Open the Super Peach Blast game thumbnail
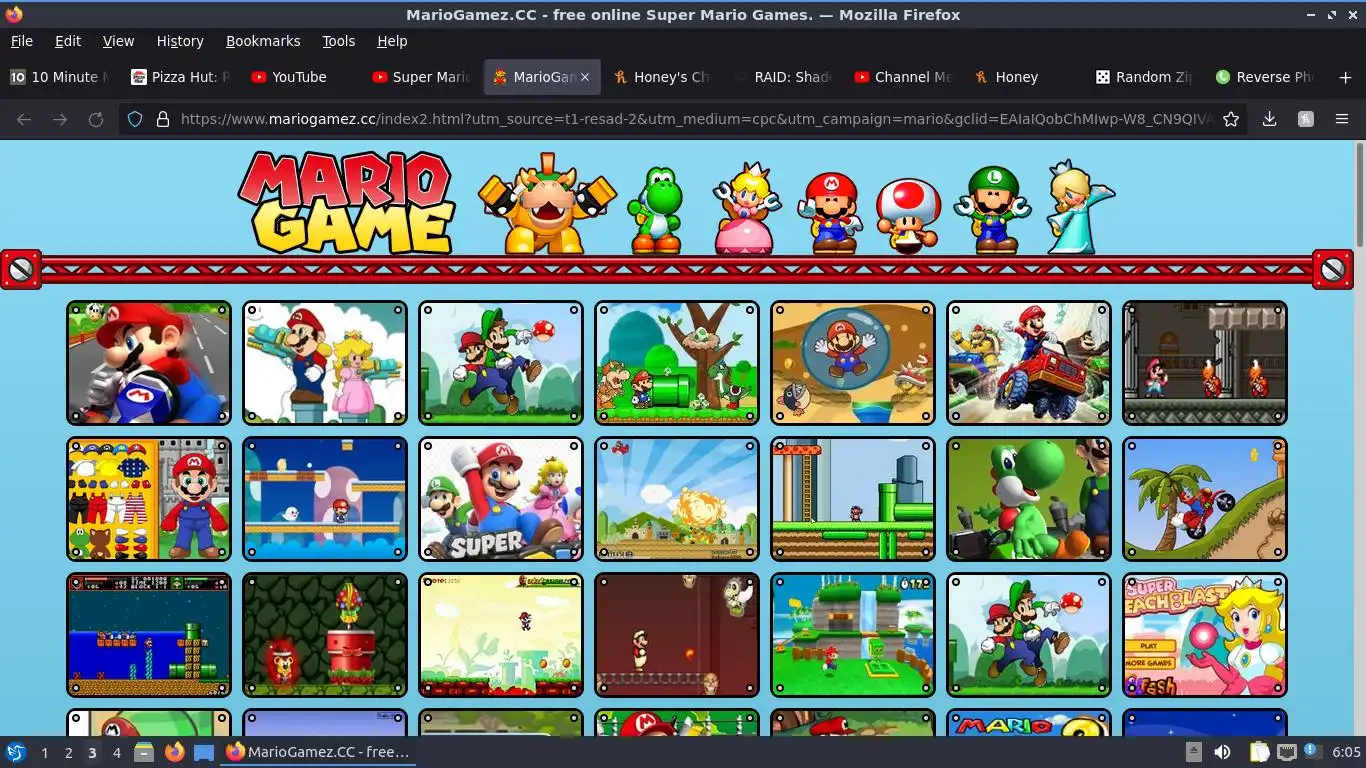This screenshot has height=768, width=1366. 1205,635
